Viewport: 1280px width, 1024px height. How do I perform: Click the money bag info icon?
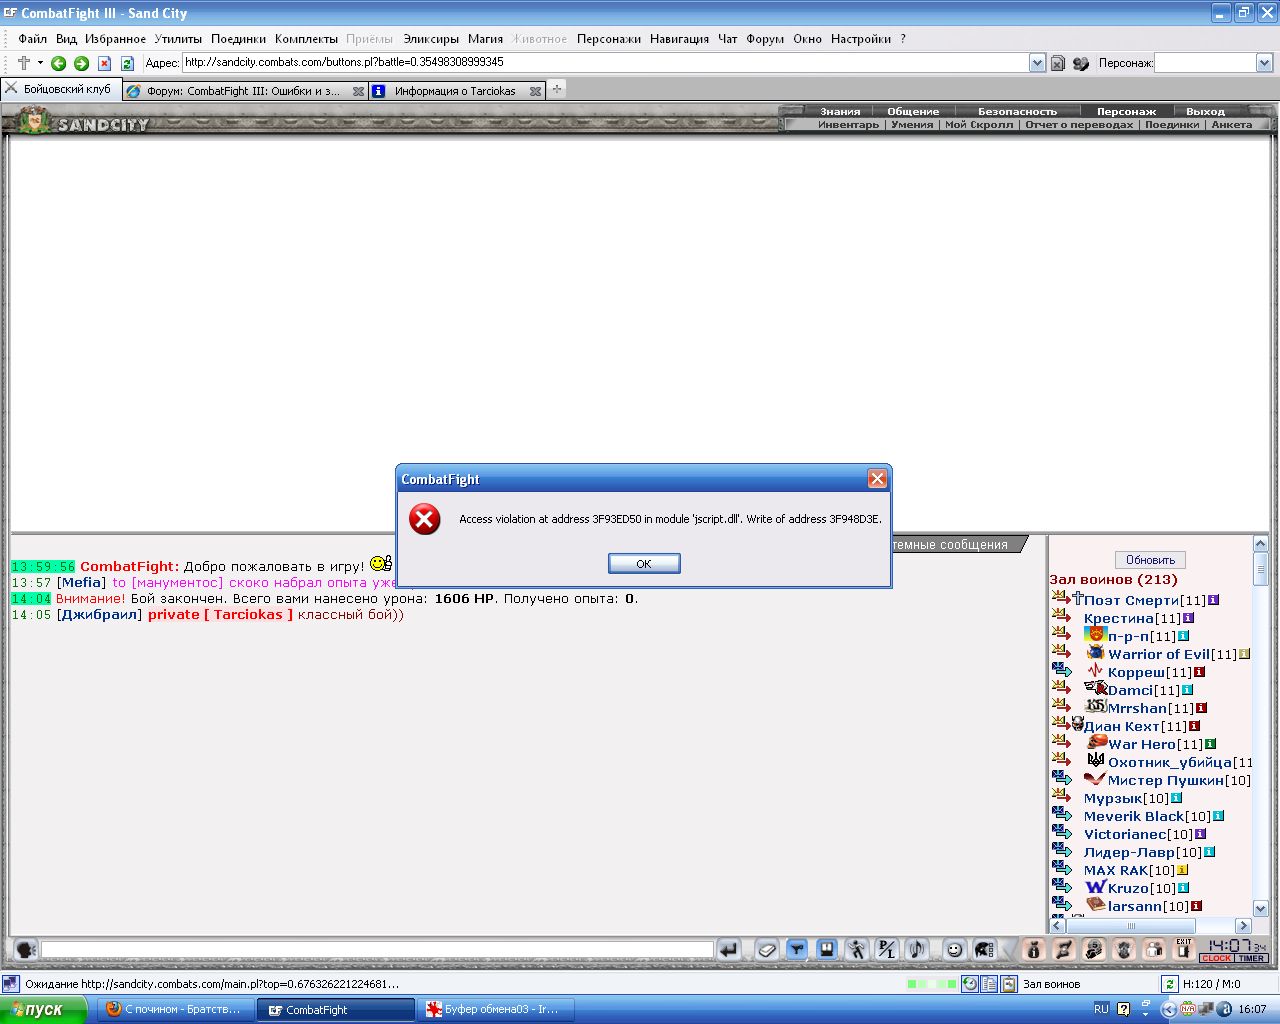1034,949
